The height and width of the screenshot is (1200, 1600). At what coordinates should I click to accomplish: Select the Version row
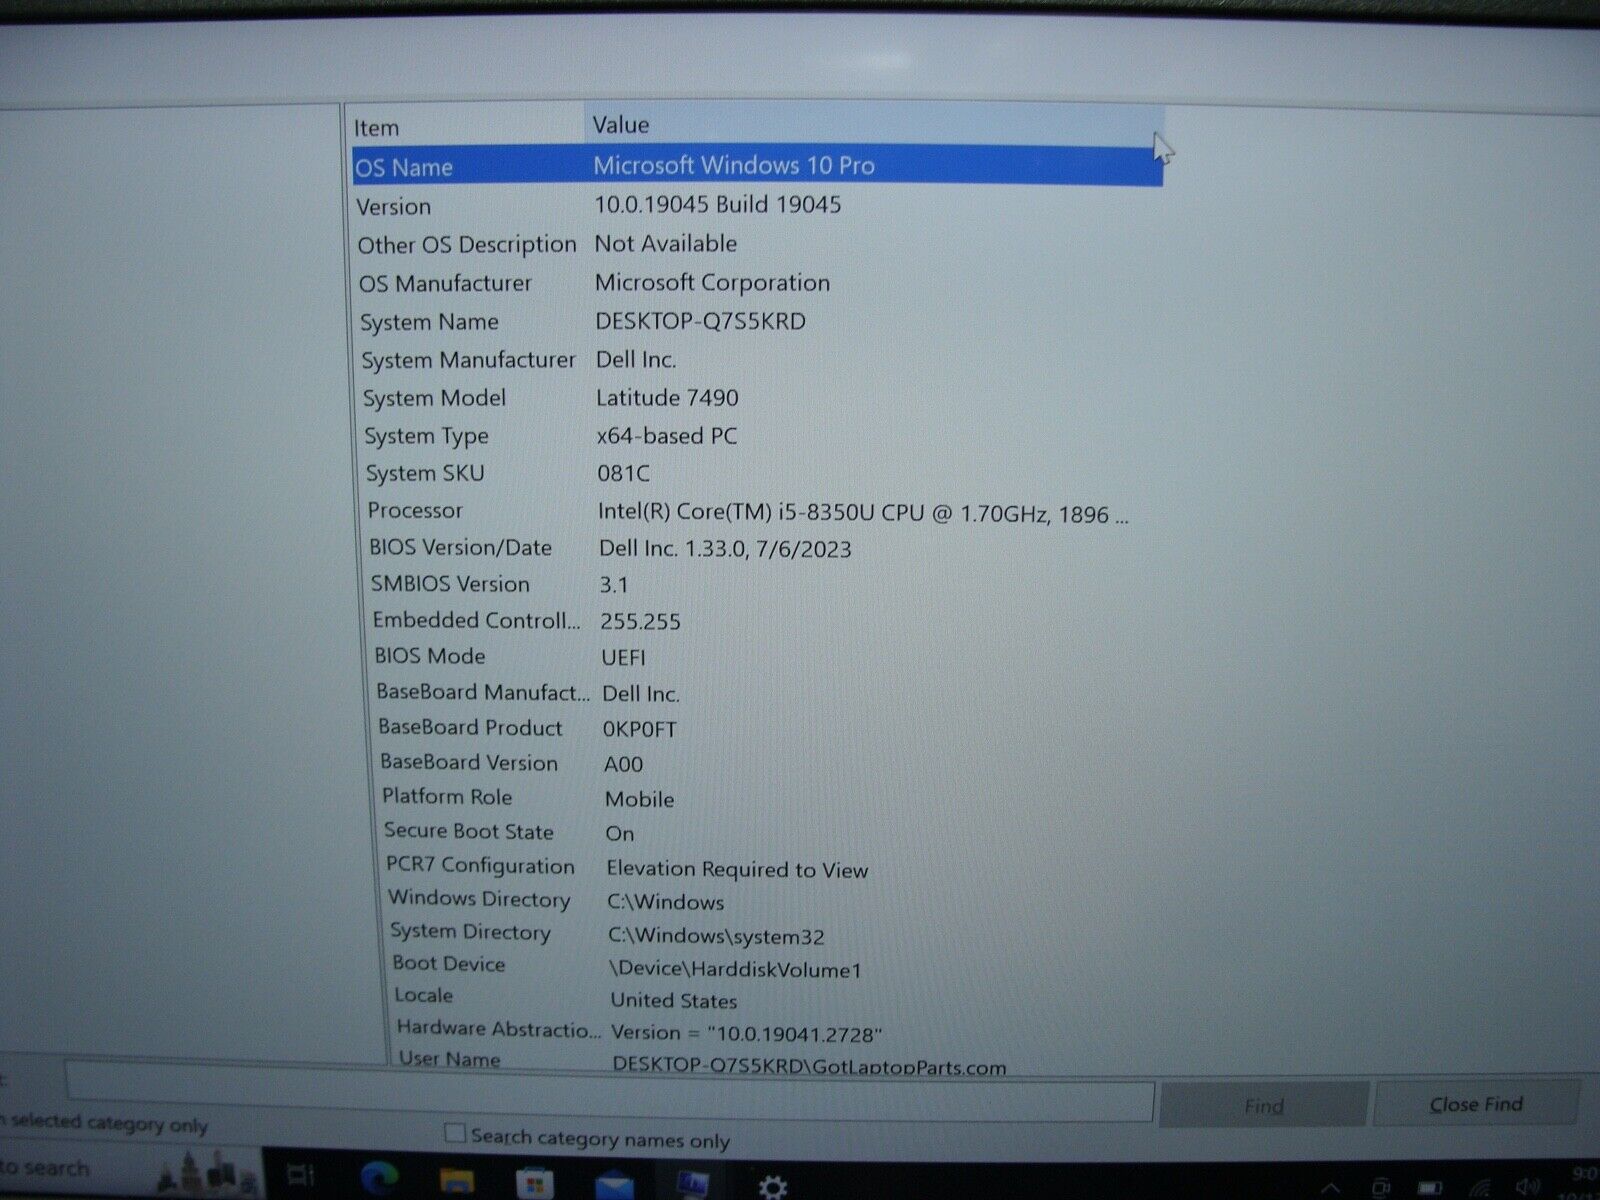point(758,205)
